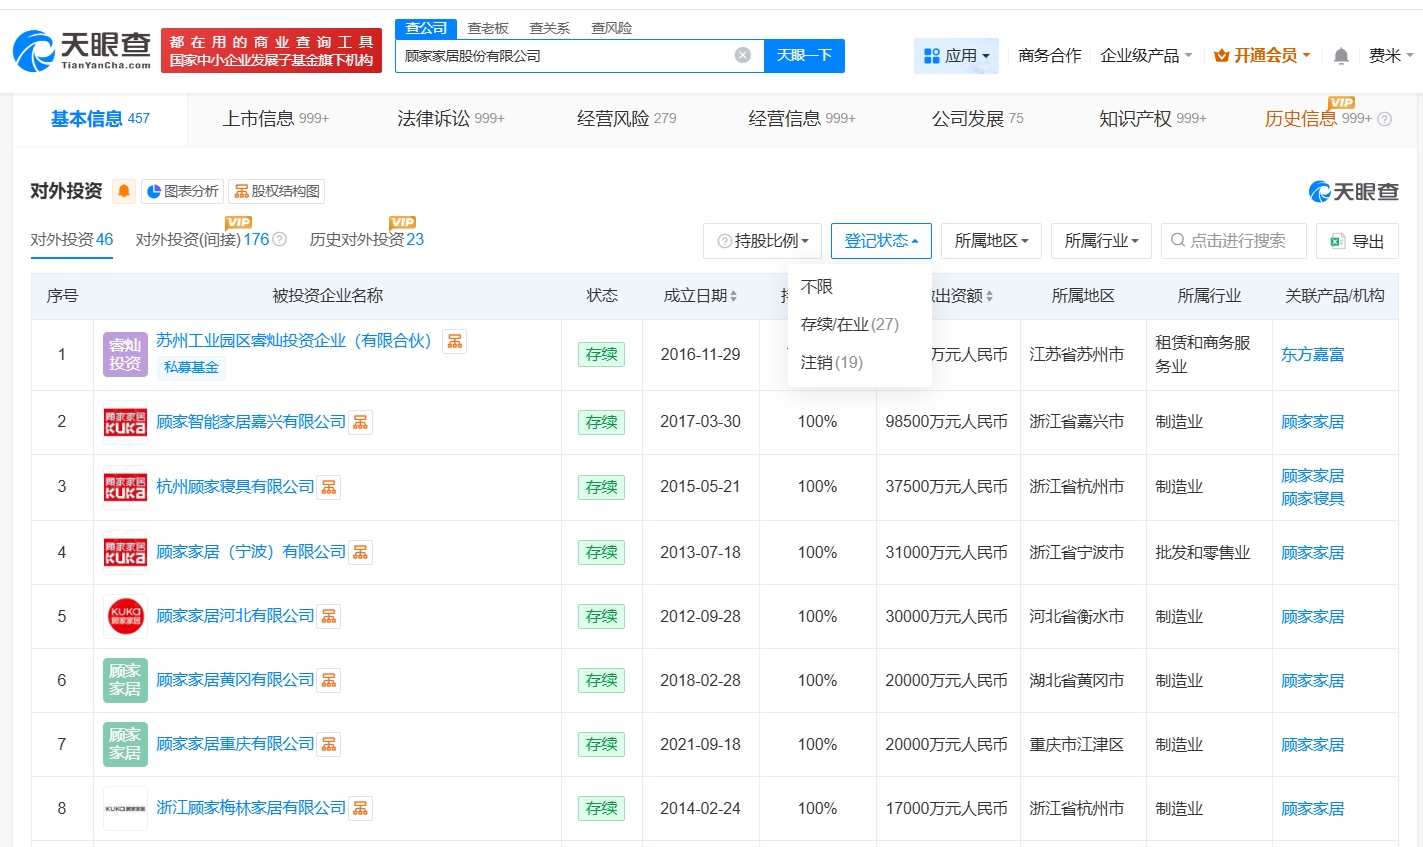
Task: Click equity icon next to 杭州顾家寝具有限公司
Action: click(x=329, y=487)
